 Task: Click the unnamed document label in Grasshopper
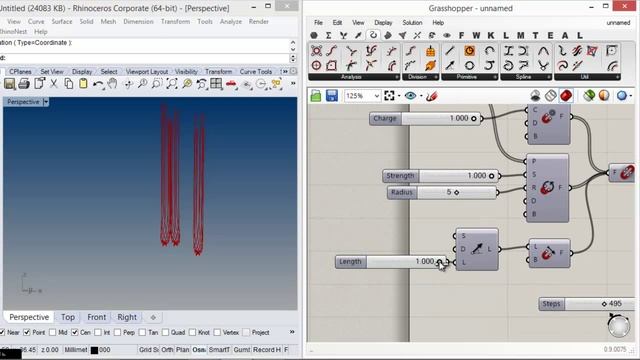coord(618,23)
